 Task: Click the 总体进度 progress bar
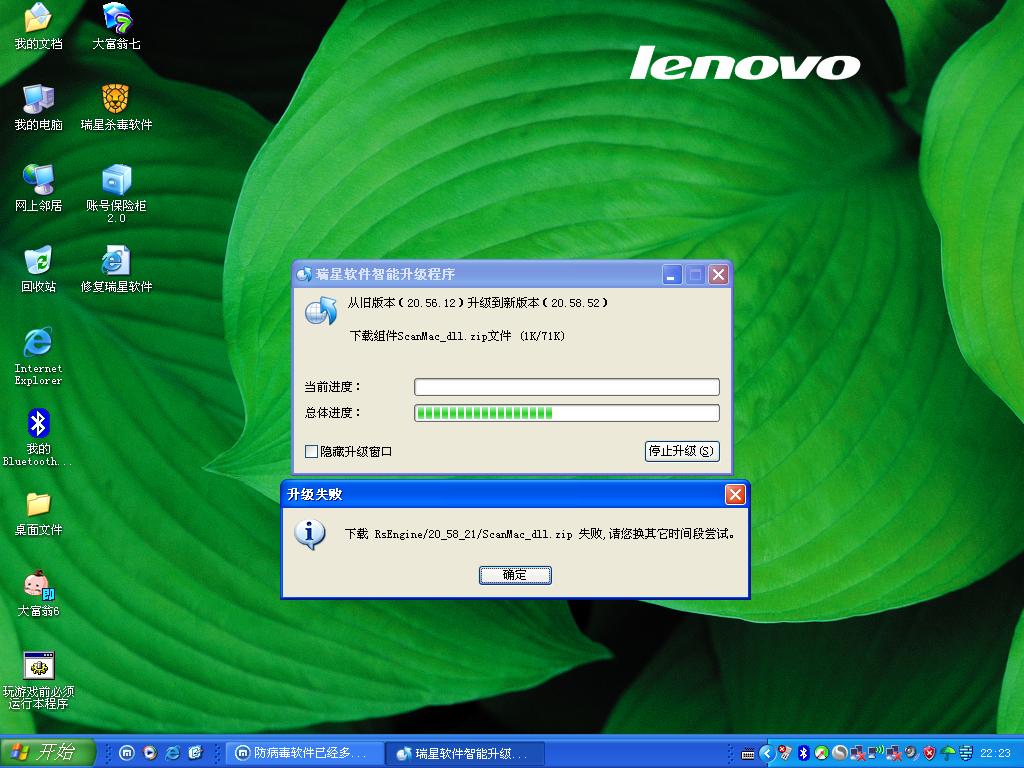(566, 413)
